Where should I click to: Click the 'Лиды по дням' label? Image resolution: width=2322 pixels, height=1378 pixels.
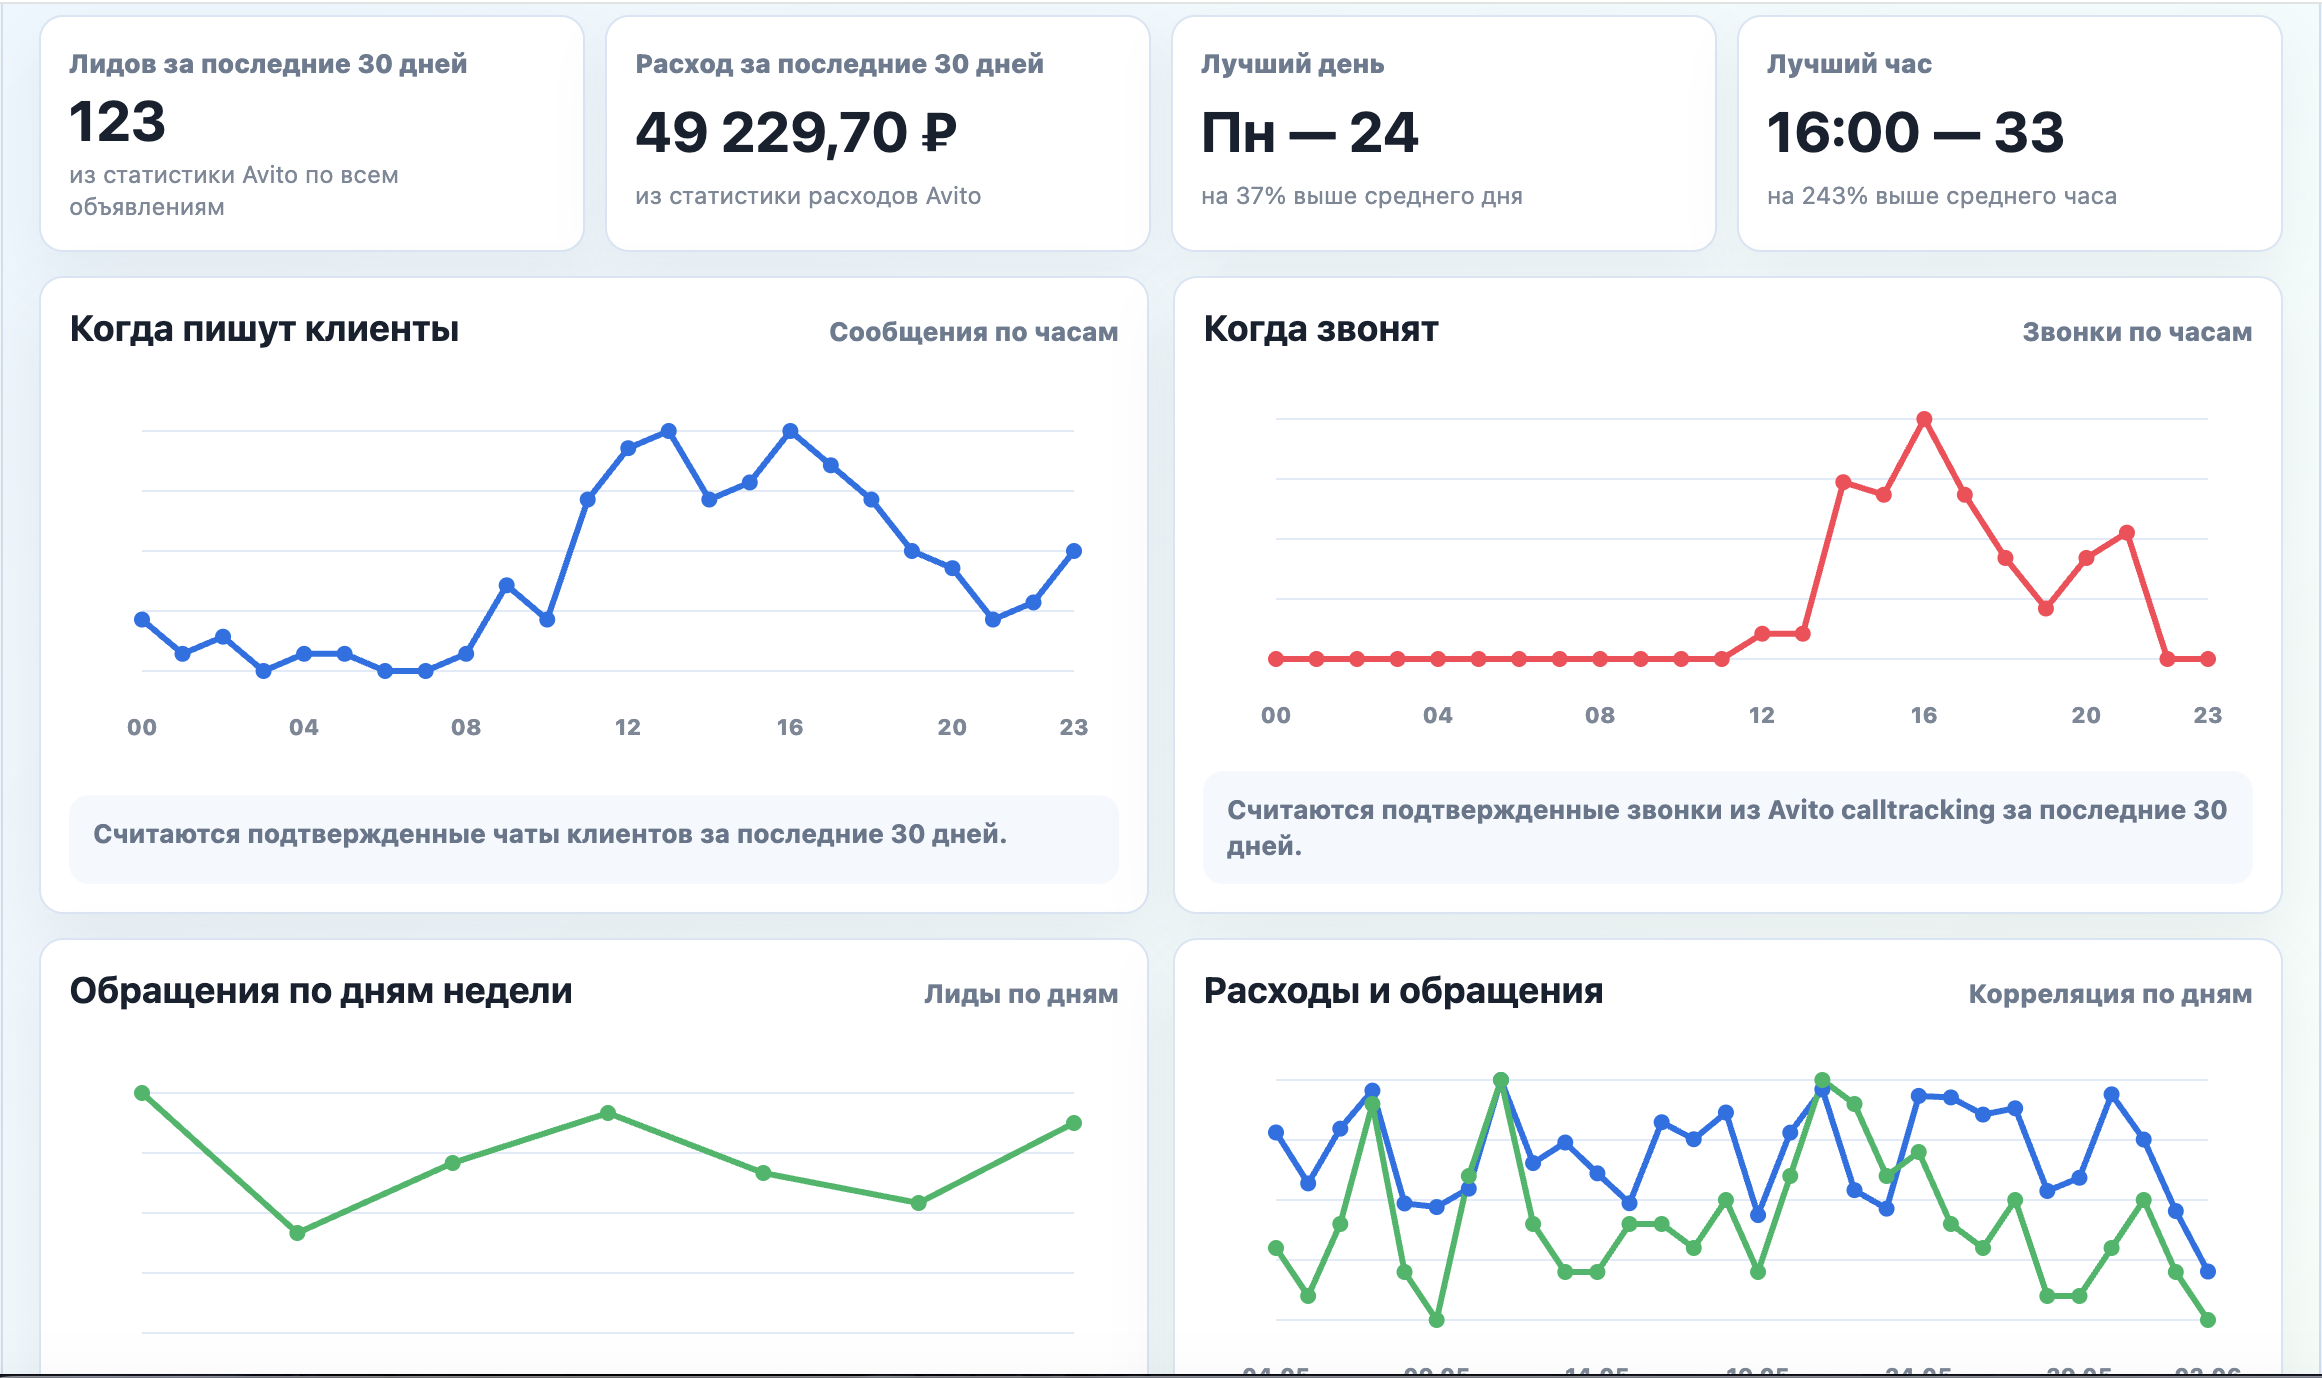click(1021, 994)
